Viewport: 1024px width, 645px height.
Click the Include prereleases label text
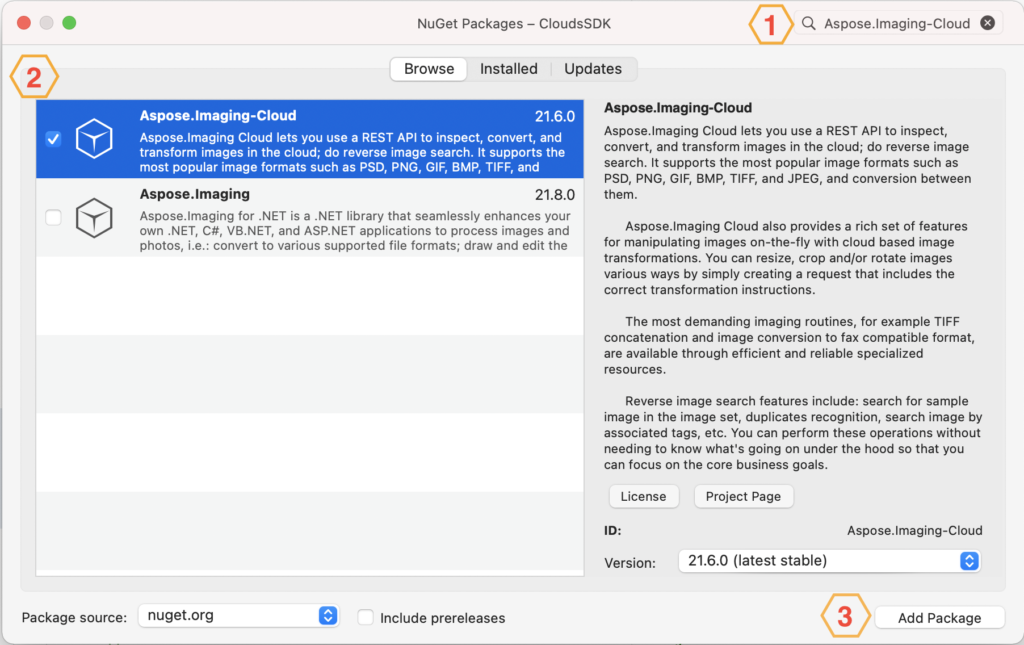442,618
